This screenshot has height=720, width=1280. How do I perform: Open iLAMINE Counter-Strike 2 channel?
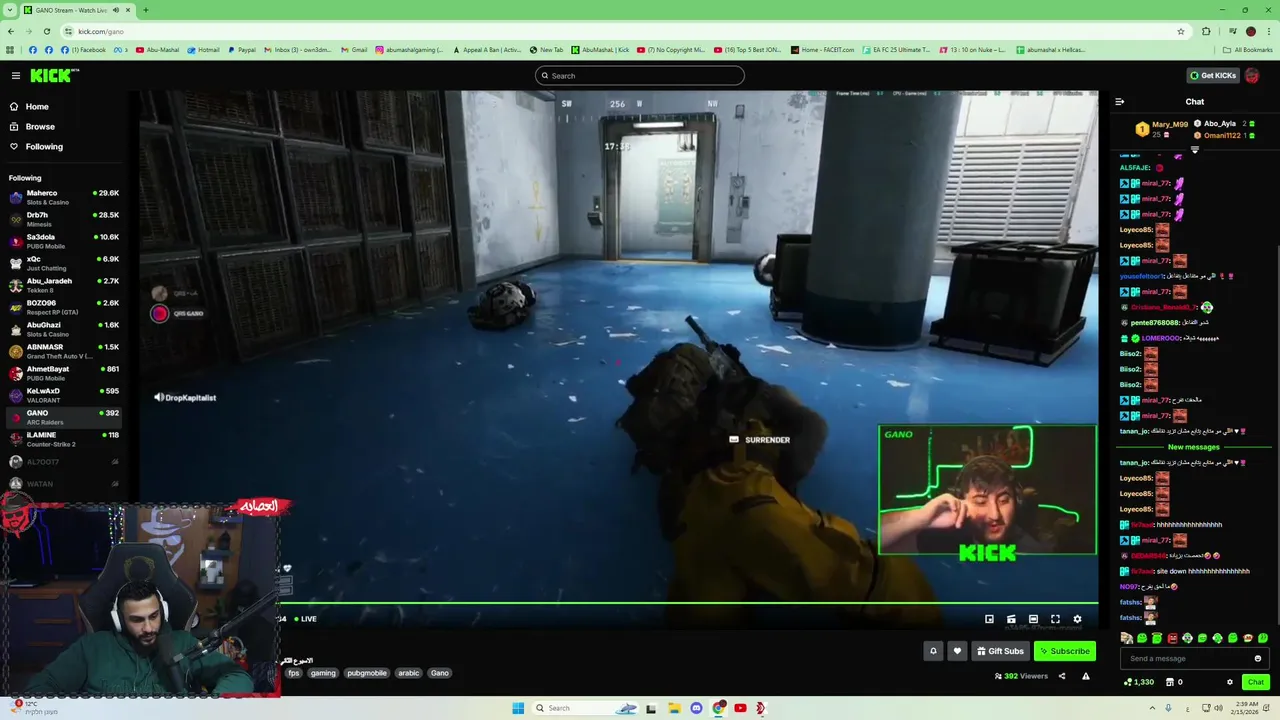(x=62, y=439)
